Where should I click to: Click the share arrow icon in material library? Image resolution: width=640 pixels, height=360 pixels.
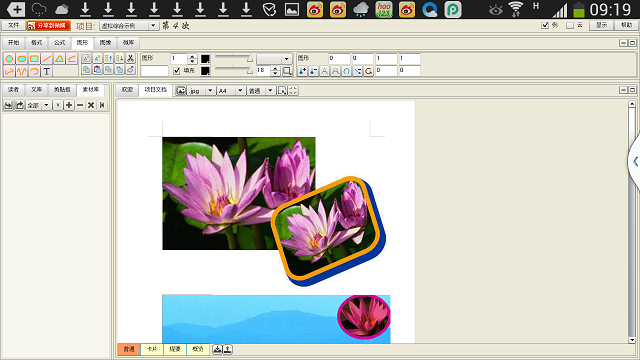[x=20, y=105]
